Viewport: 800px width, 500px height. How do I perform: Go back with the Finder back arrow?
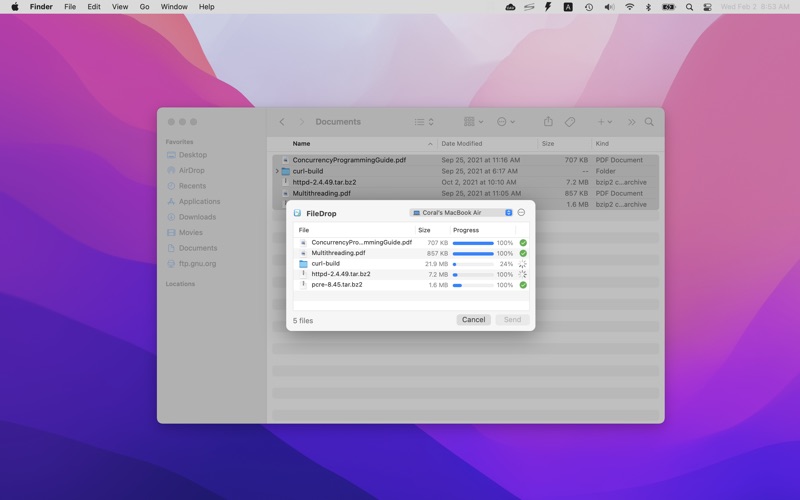click(x=282, y=122)
